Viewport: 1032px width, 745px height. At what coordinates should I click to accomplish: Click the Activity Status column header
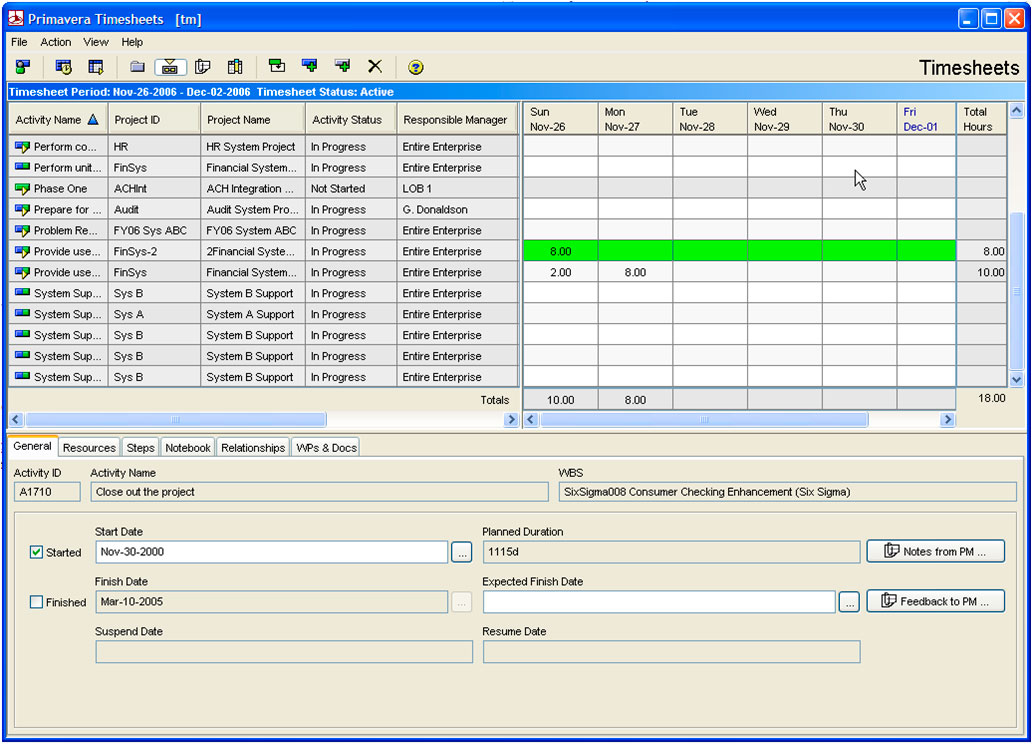351,120
